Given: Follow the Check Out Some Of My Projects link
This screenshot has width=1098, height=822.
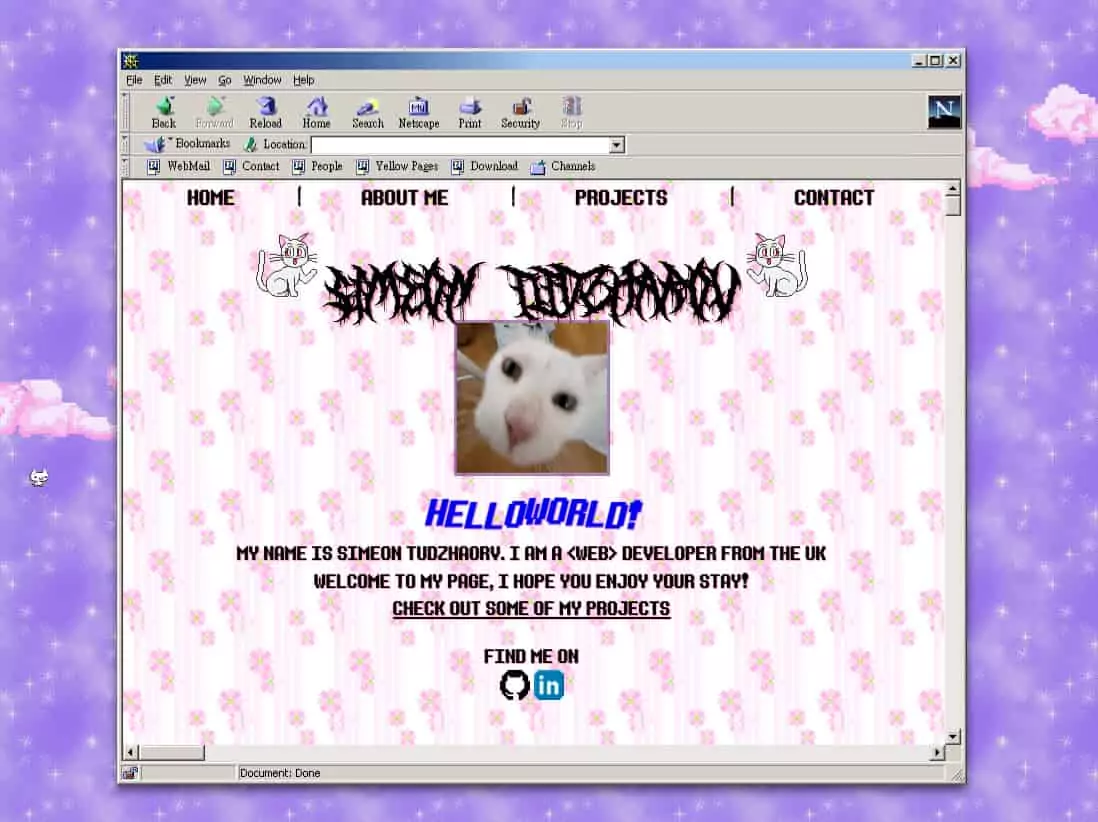Looking at the screenshot, I should point(531,609).
